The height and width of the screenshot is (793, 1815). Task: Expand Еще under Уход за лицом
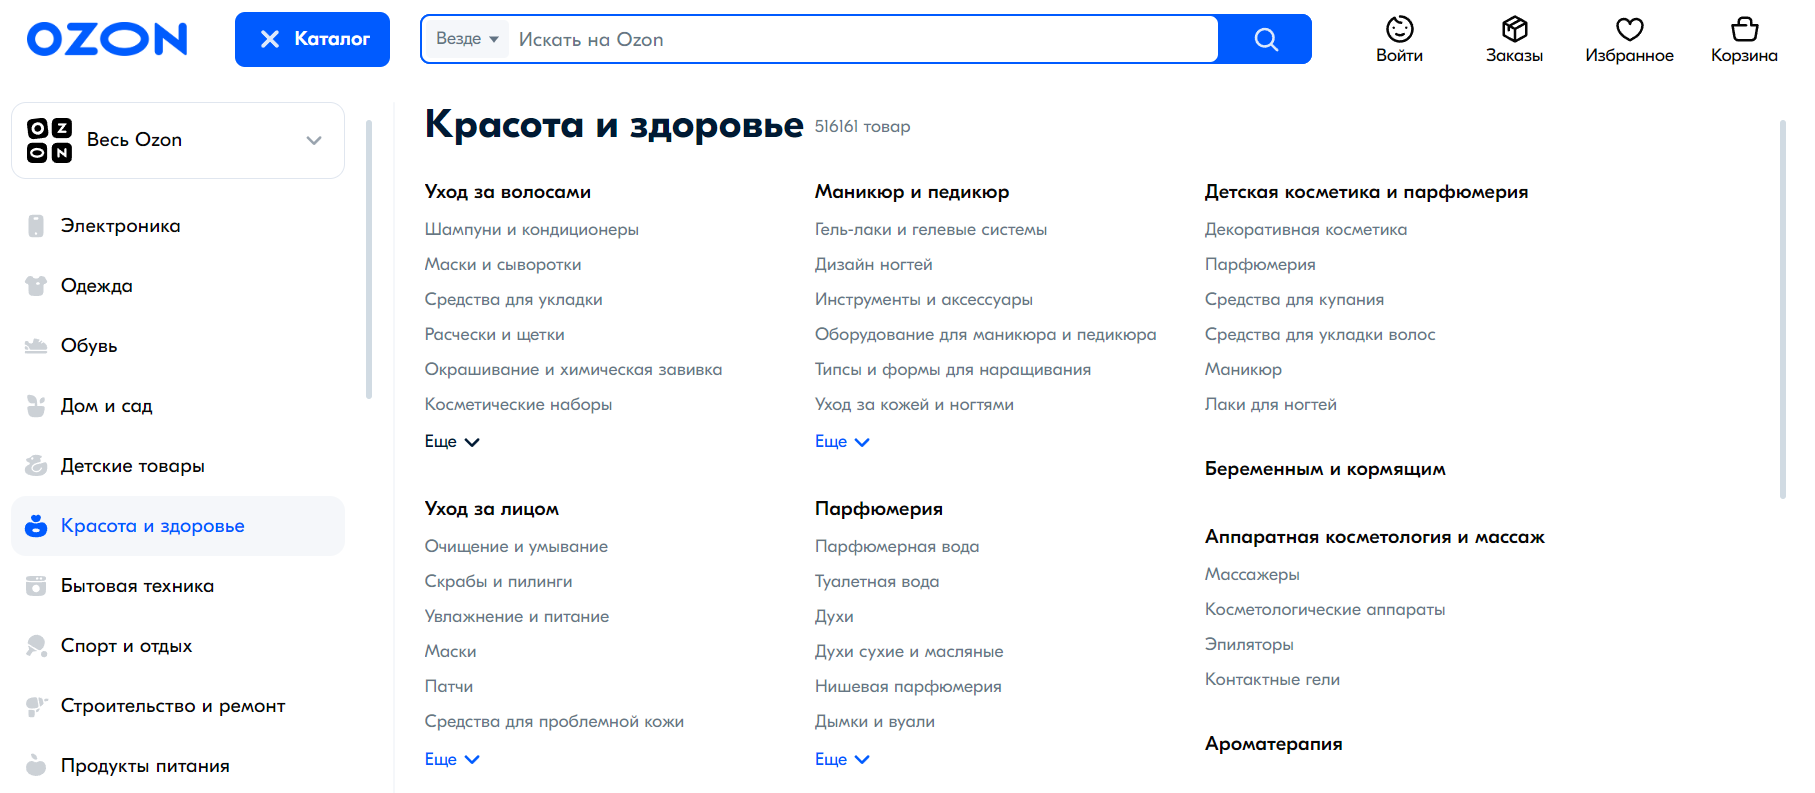[x=452, y=760]
